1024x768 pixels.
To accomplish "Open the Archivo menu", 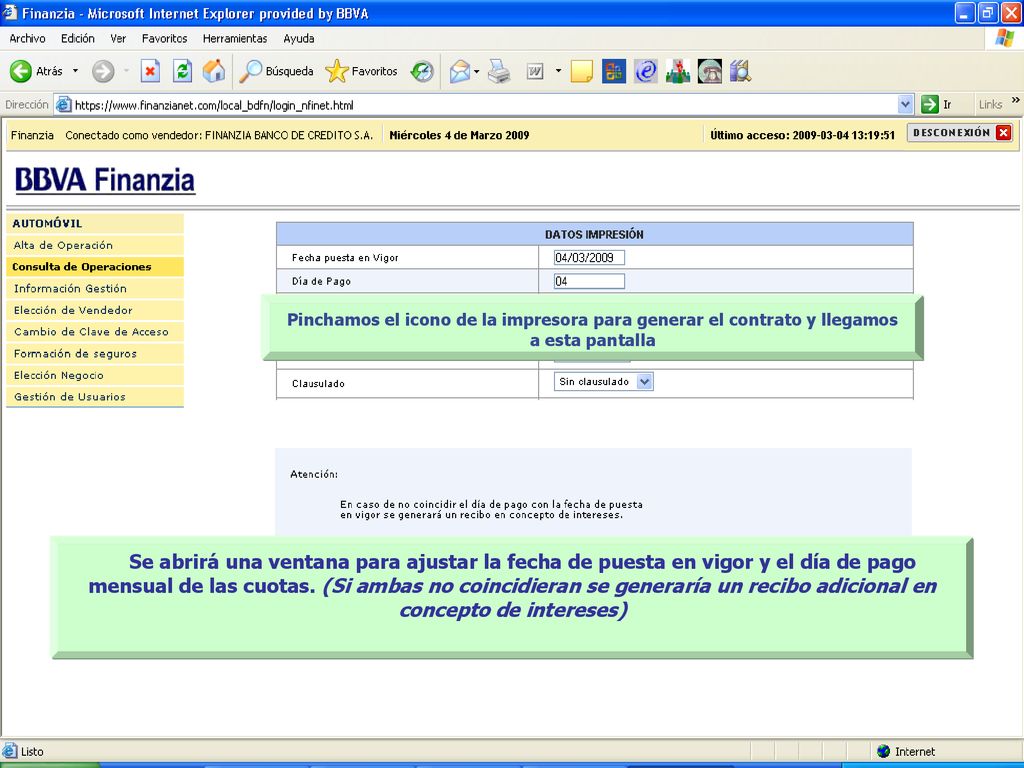I will tap(27, 39).
